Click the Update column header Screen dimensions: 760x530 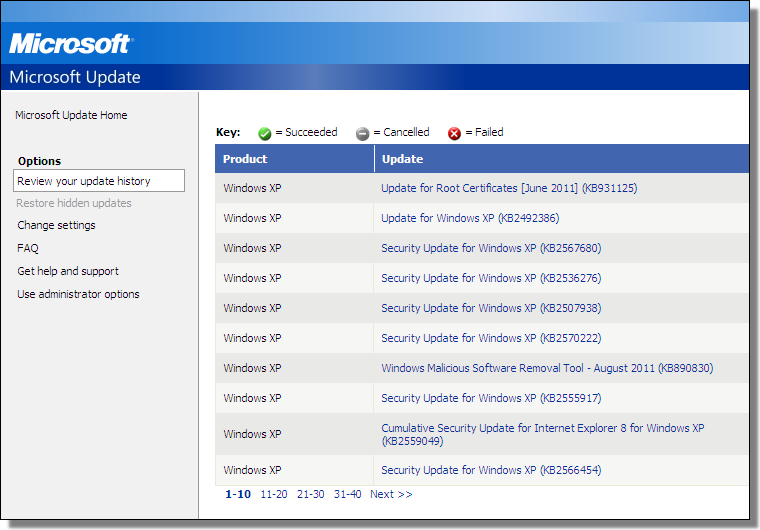point(402,159)
